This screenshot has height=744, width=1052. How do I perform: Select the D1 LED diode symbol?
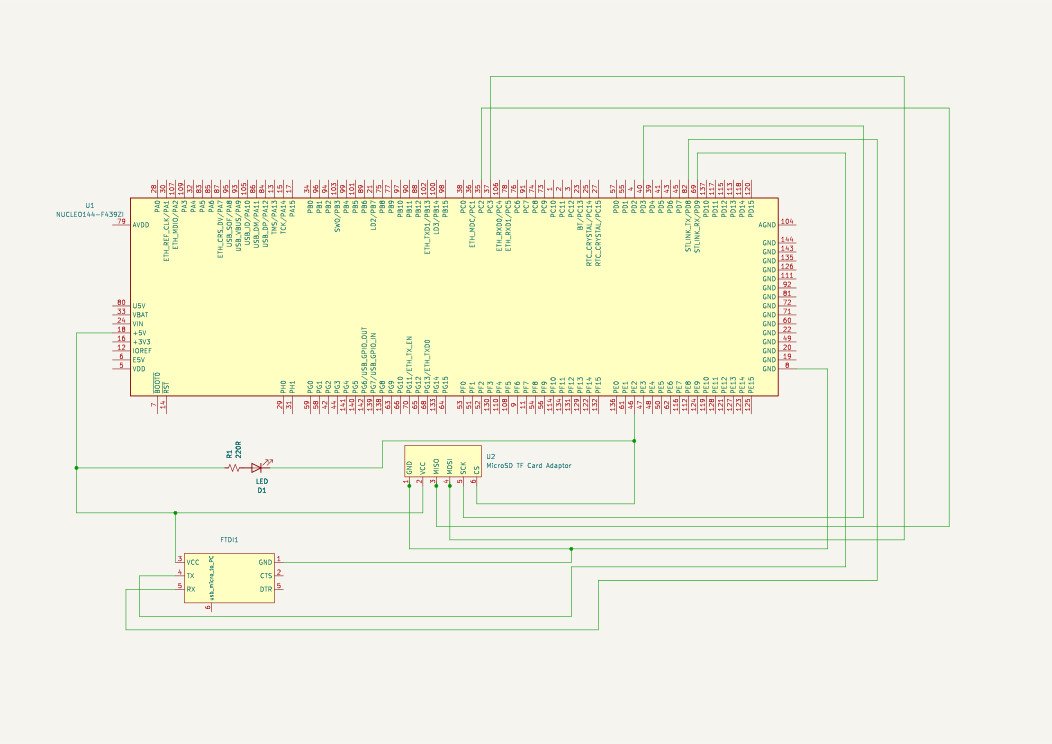point(259,467)
